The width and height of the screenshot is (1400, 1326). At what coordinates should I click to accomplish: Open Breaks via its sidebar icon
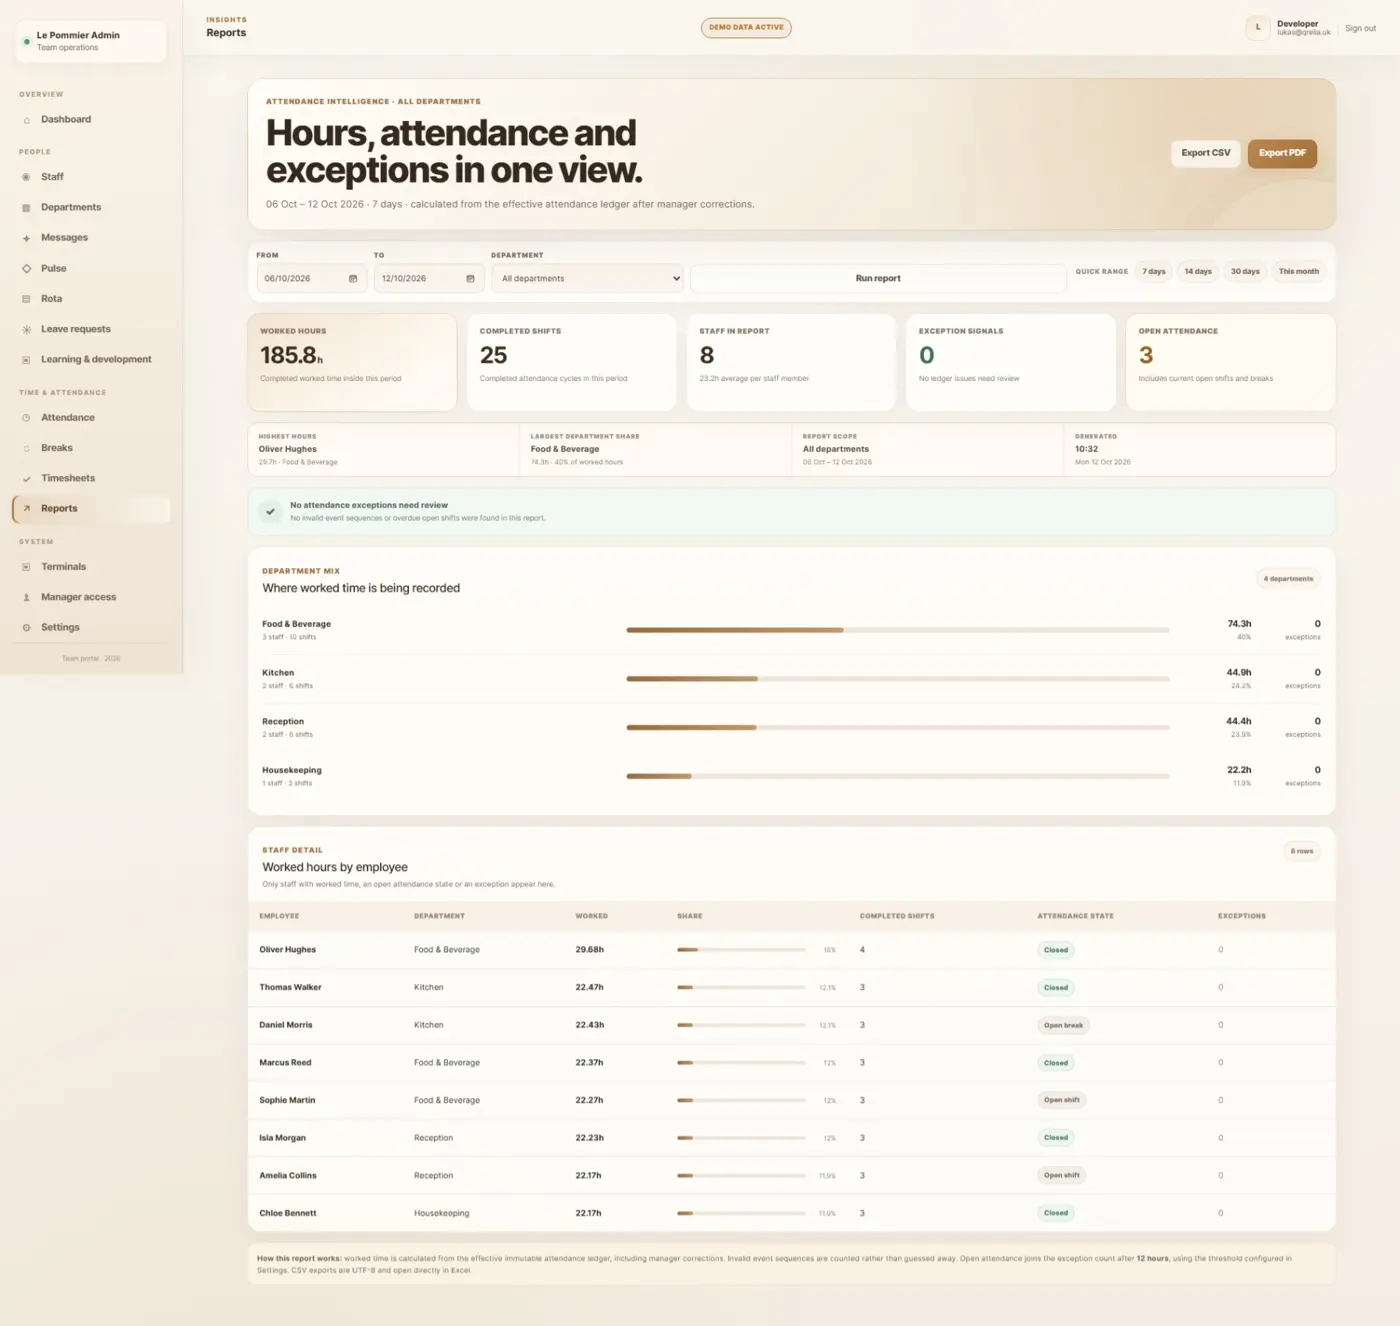click(x=26, y=448)
